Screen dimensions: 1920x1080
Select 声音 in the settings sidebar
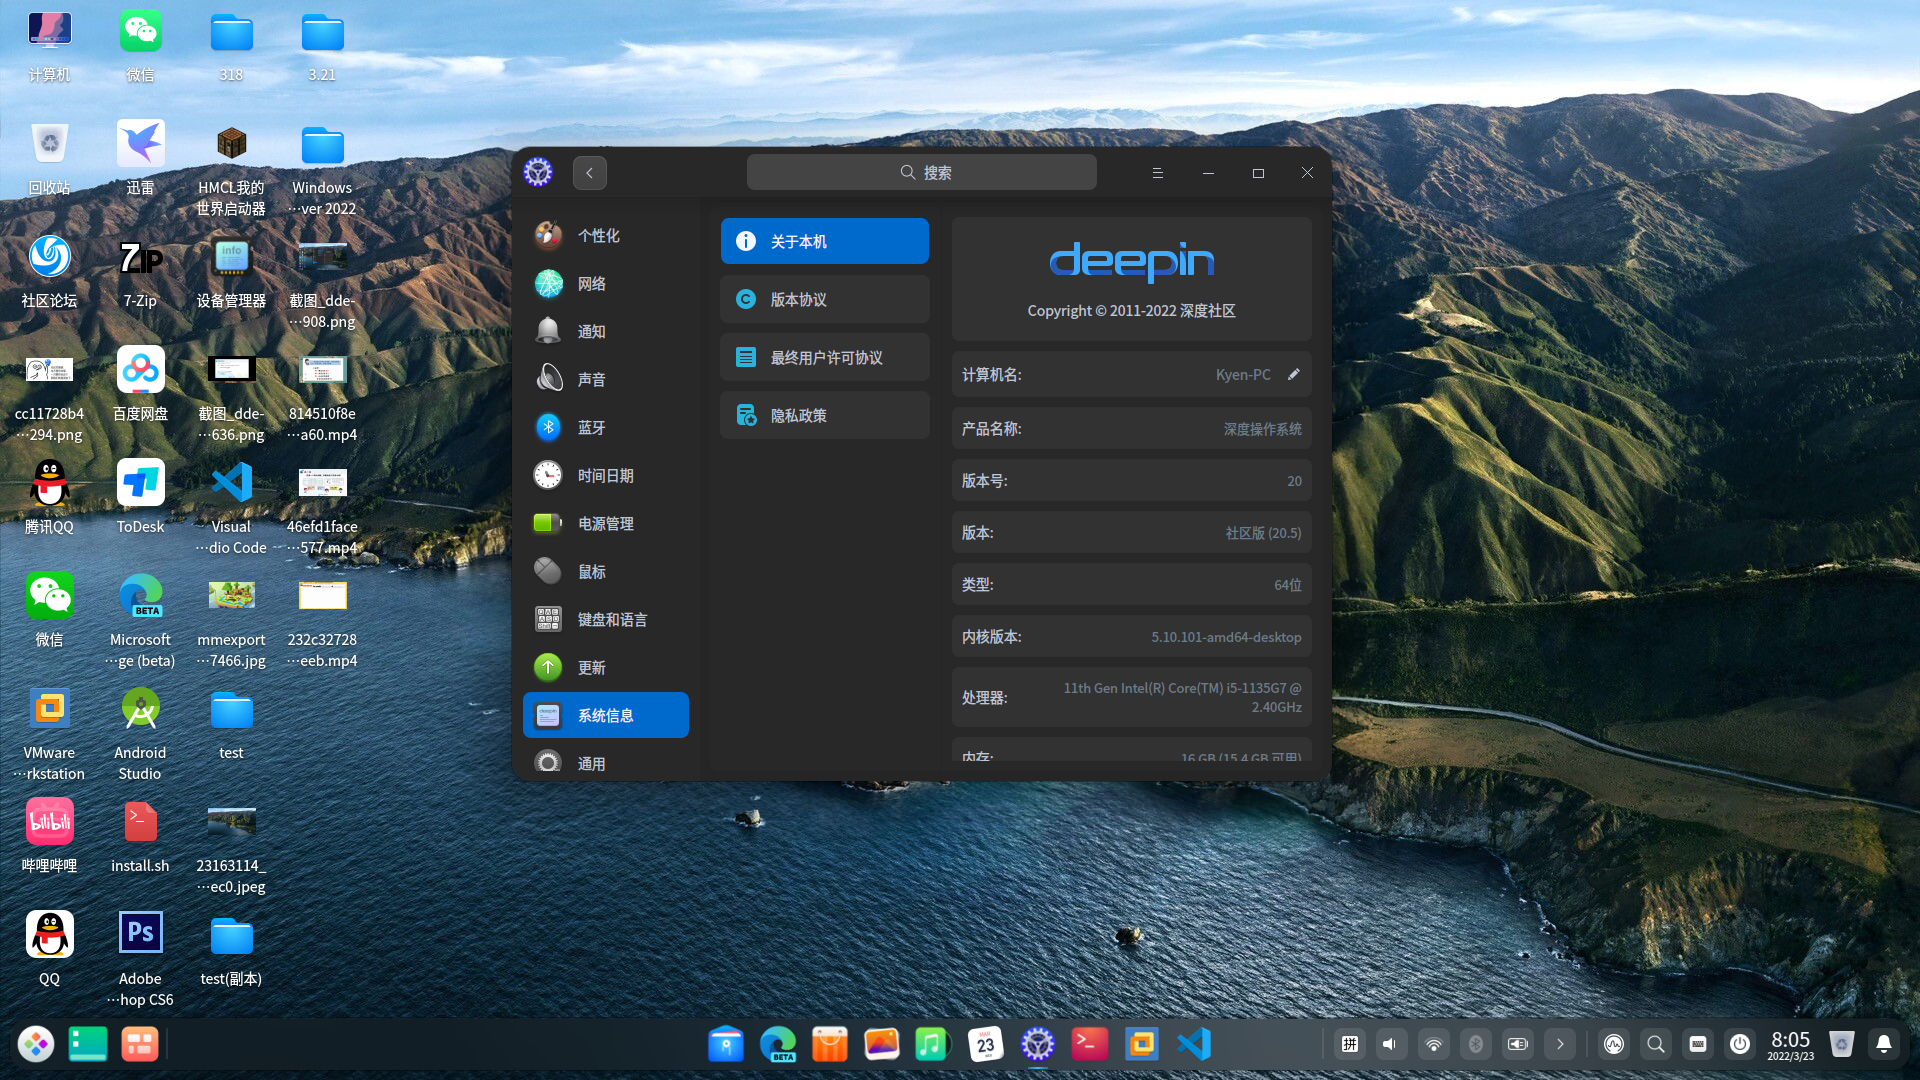coord(592,379)
